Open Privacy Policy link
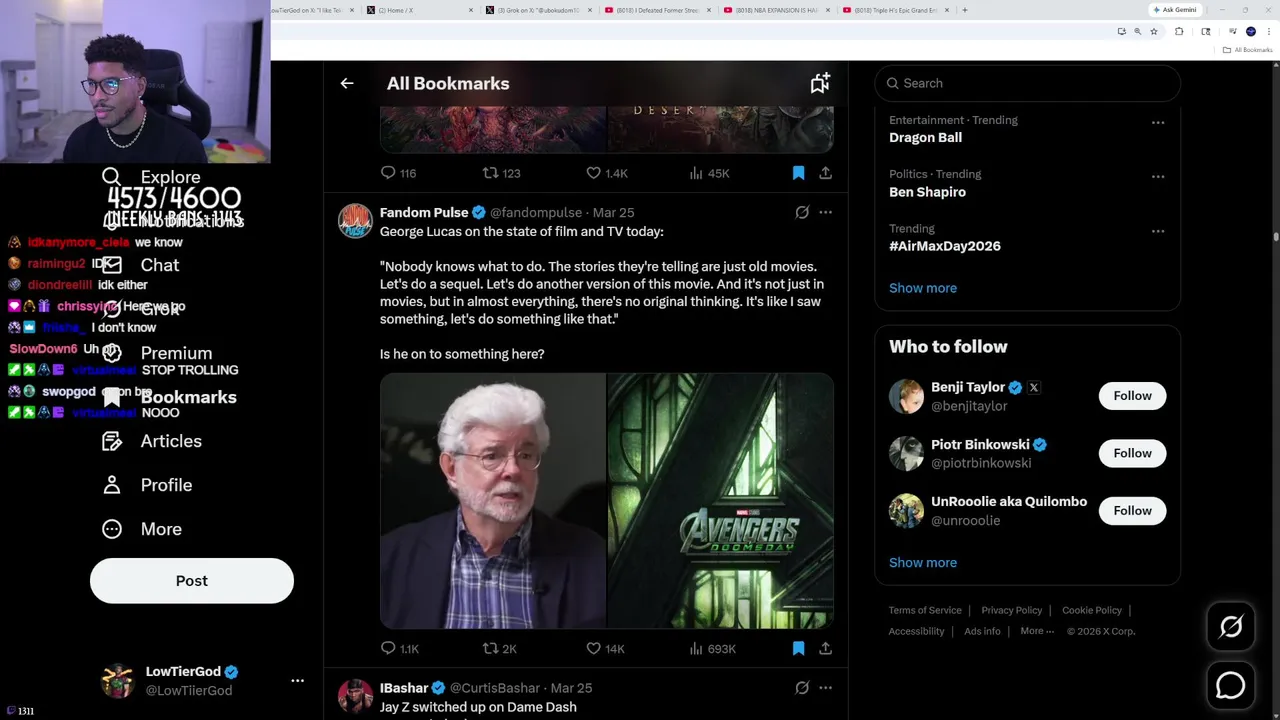 (x=1012, y=610)
